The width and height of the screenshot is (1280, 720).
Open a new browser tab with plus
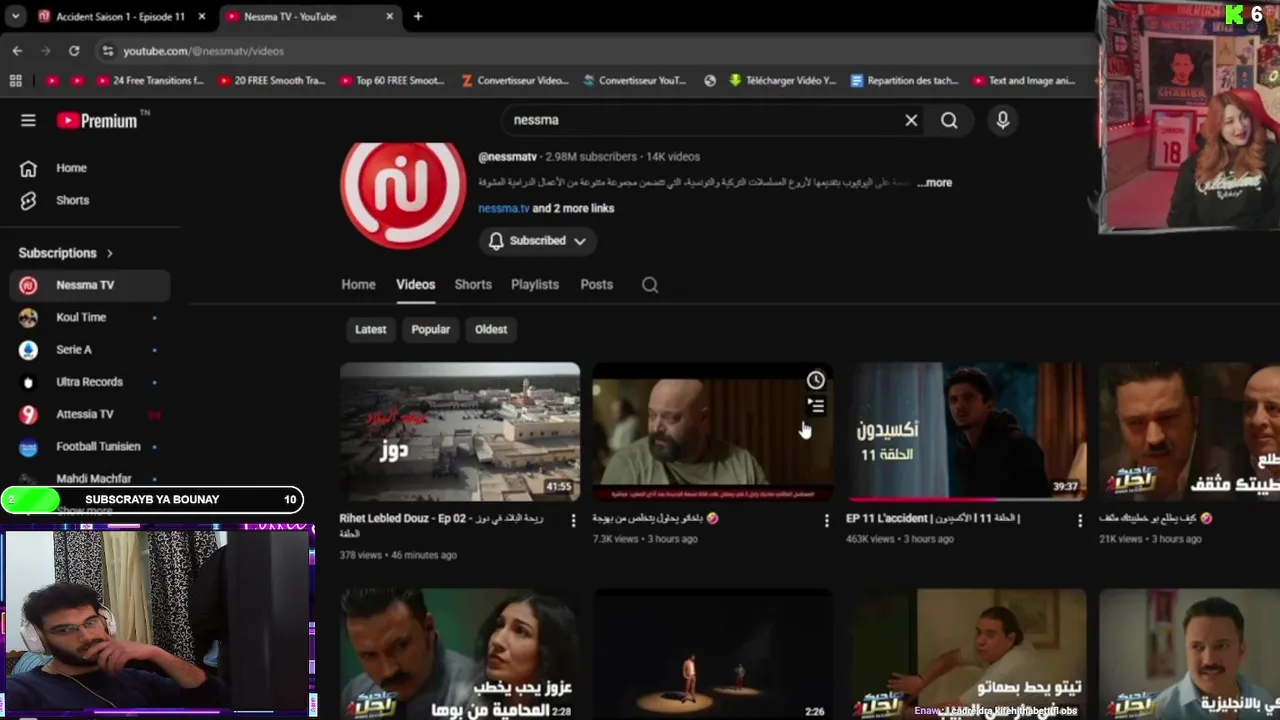[x=418, y=16]
